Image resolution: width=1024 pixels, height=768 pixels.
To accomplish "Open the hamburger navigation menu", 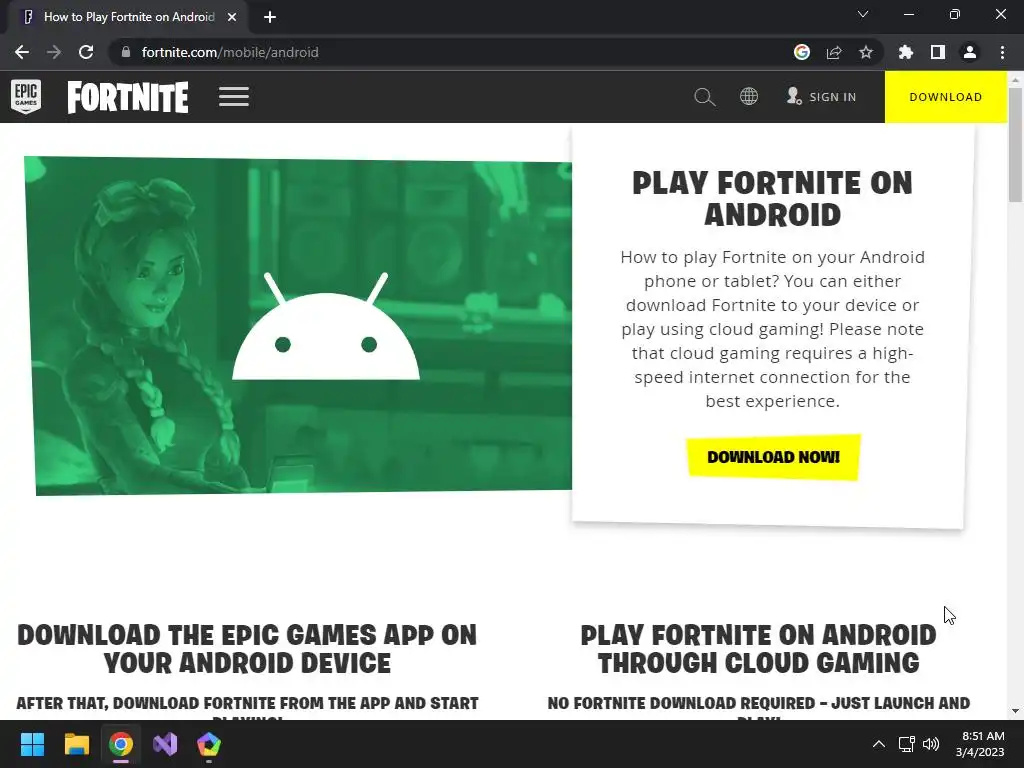I will pyautogui.click(x=234, y=97).
